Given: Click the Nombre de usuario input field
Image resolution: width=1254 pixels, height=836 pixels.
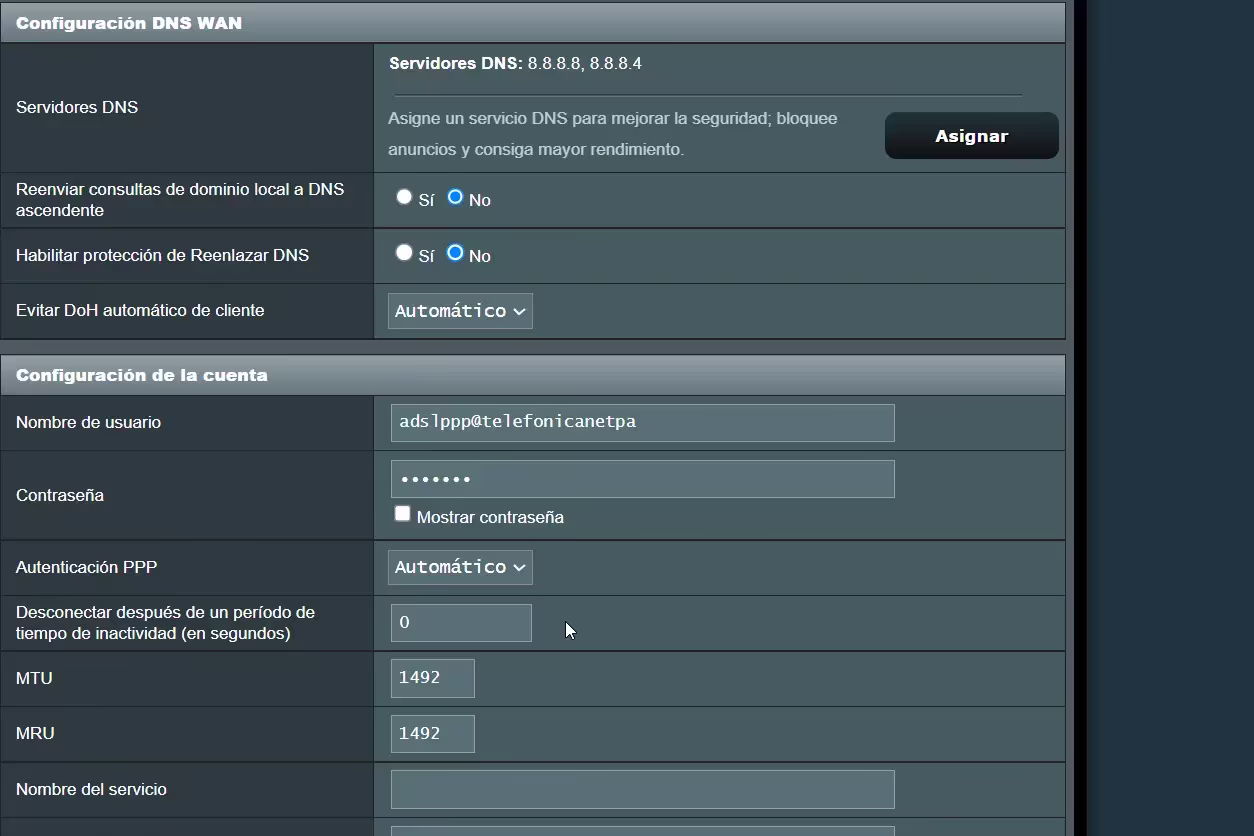Looking at the screenshot, I should pyautogui.click(x=642, y=422).
